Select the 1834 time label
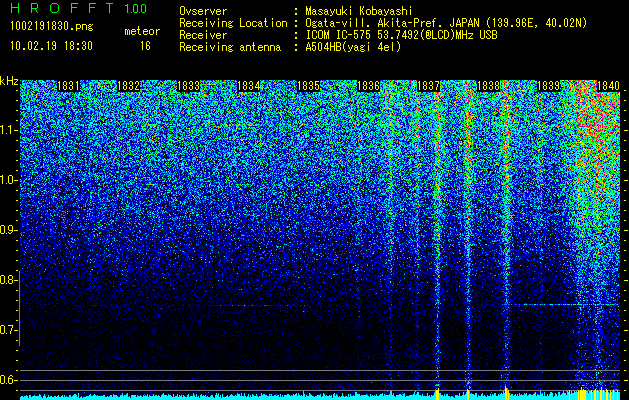 pos(249,86)
